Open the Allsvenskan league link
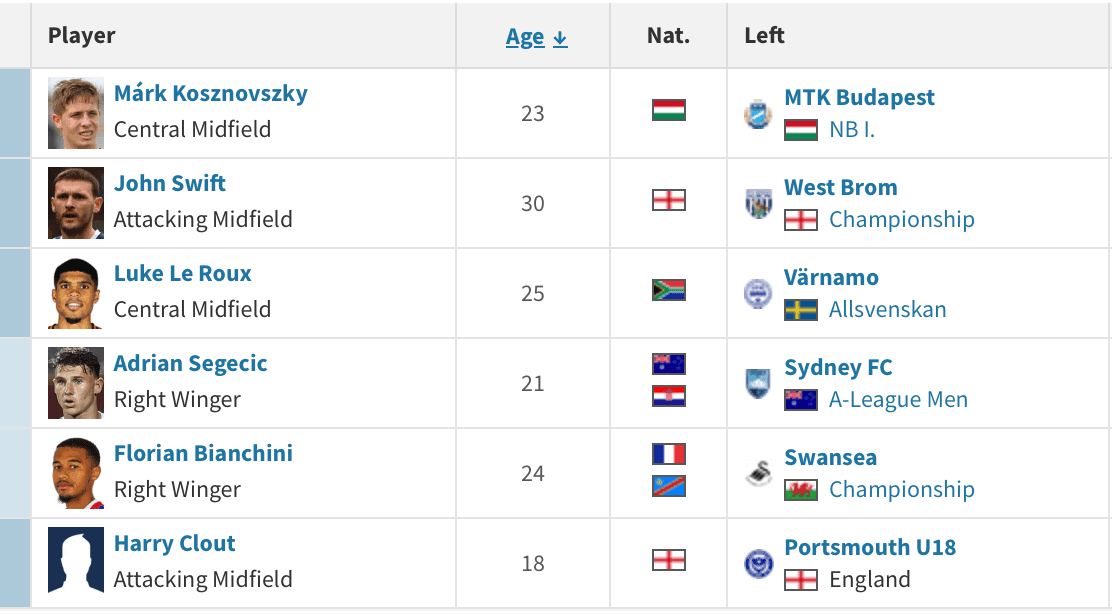The width and height of the screenshot is (1112, 614). [x=887, y=310]
